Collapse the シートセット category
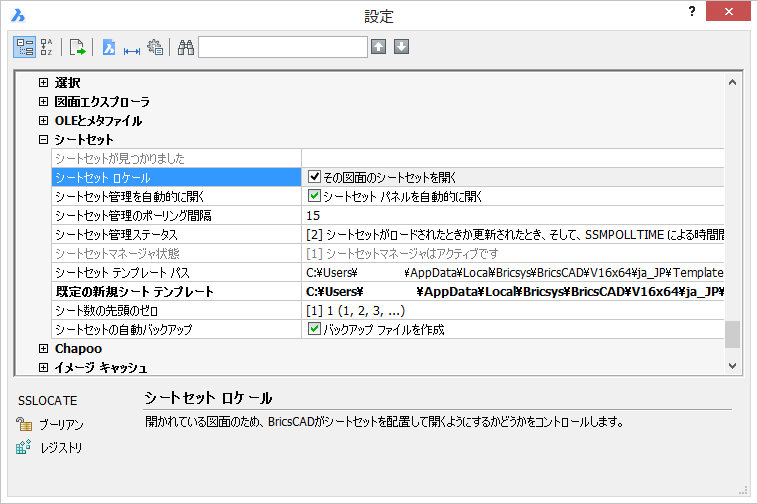Screen dimensions: 757x504 click(x=43, y=140)
